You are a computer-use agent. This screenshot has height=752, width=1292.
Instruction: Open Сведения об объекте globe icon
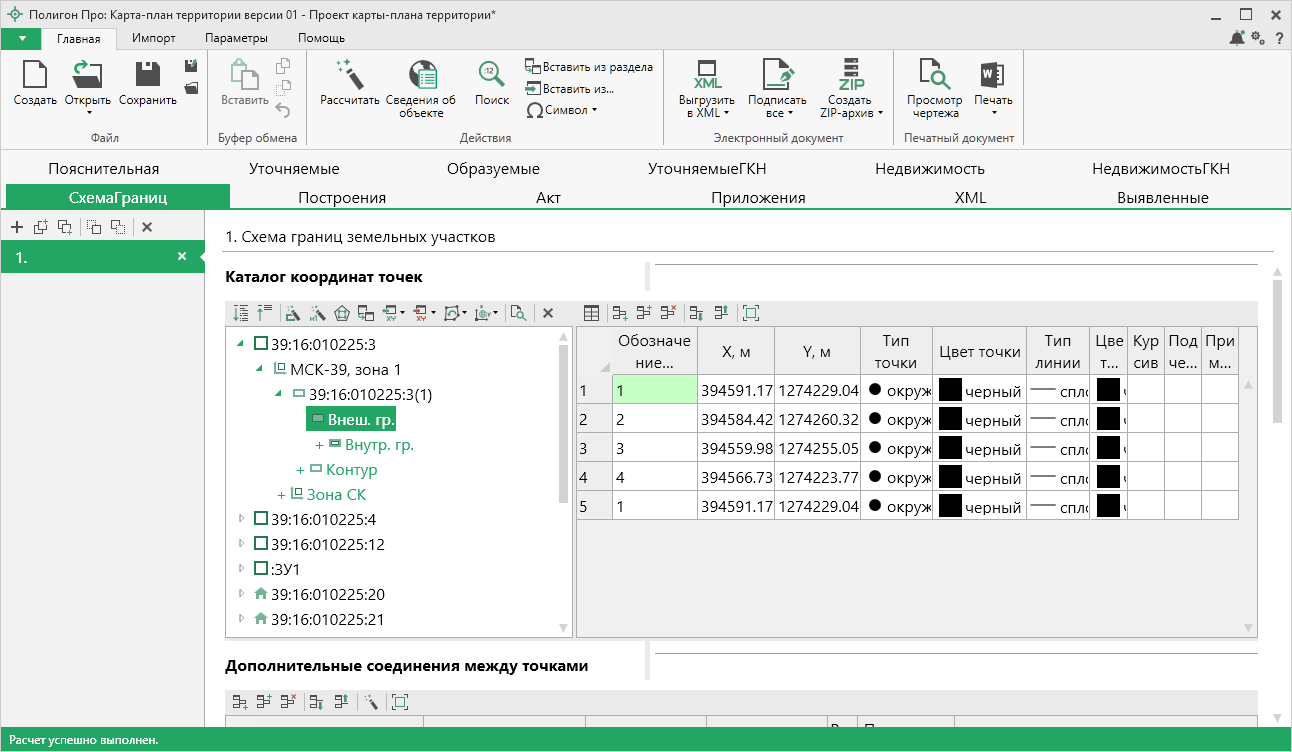click(x=422, y=75)
